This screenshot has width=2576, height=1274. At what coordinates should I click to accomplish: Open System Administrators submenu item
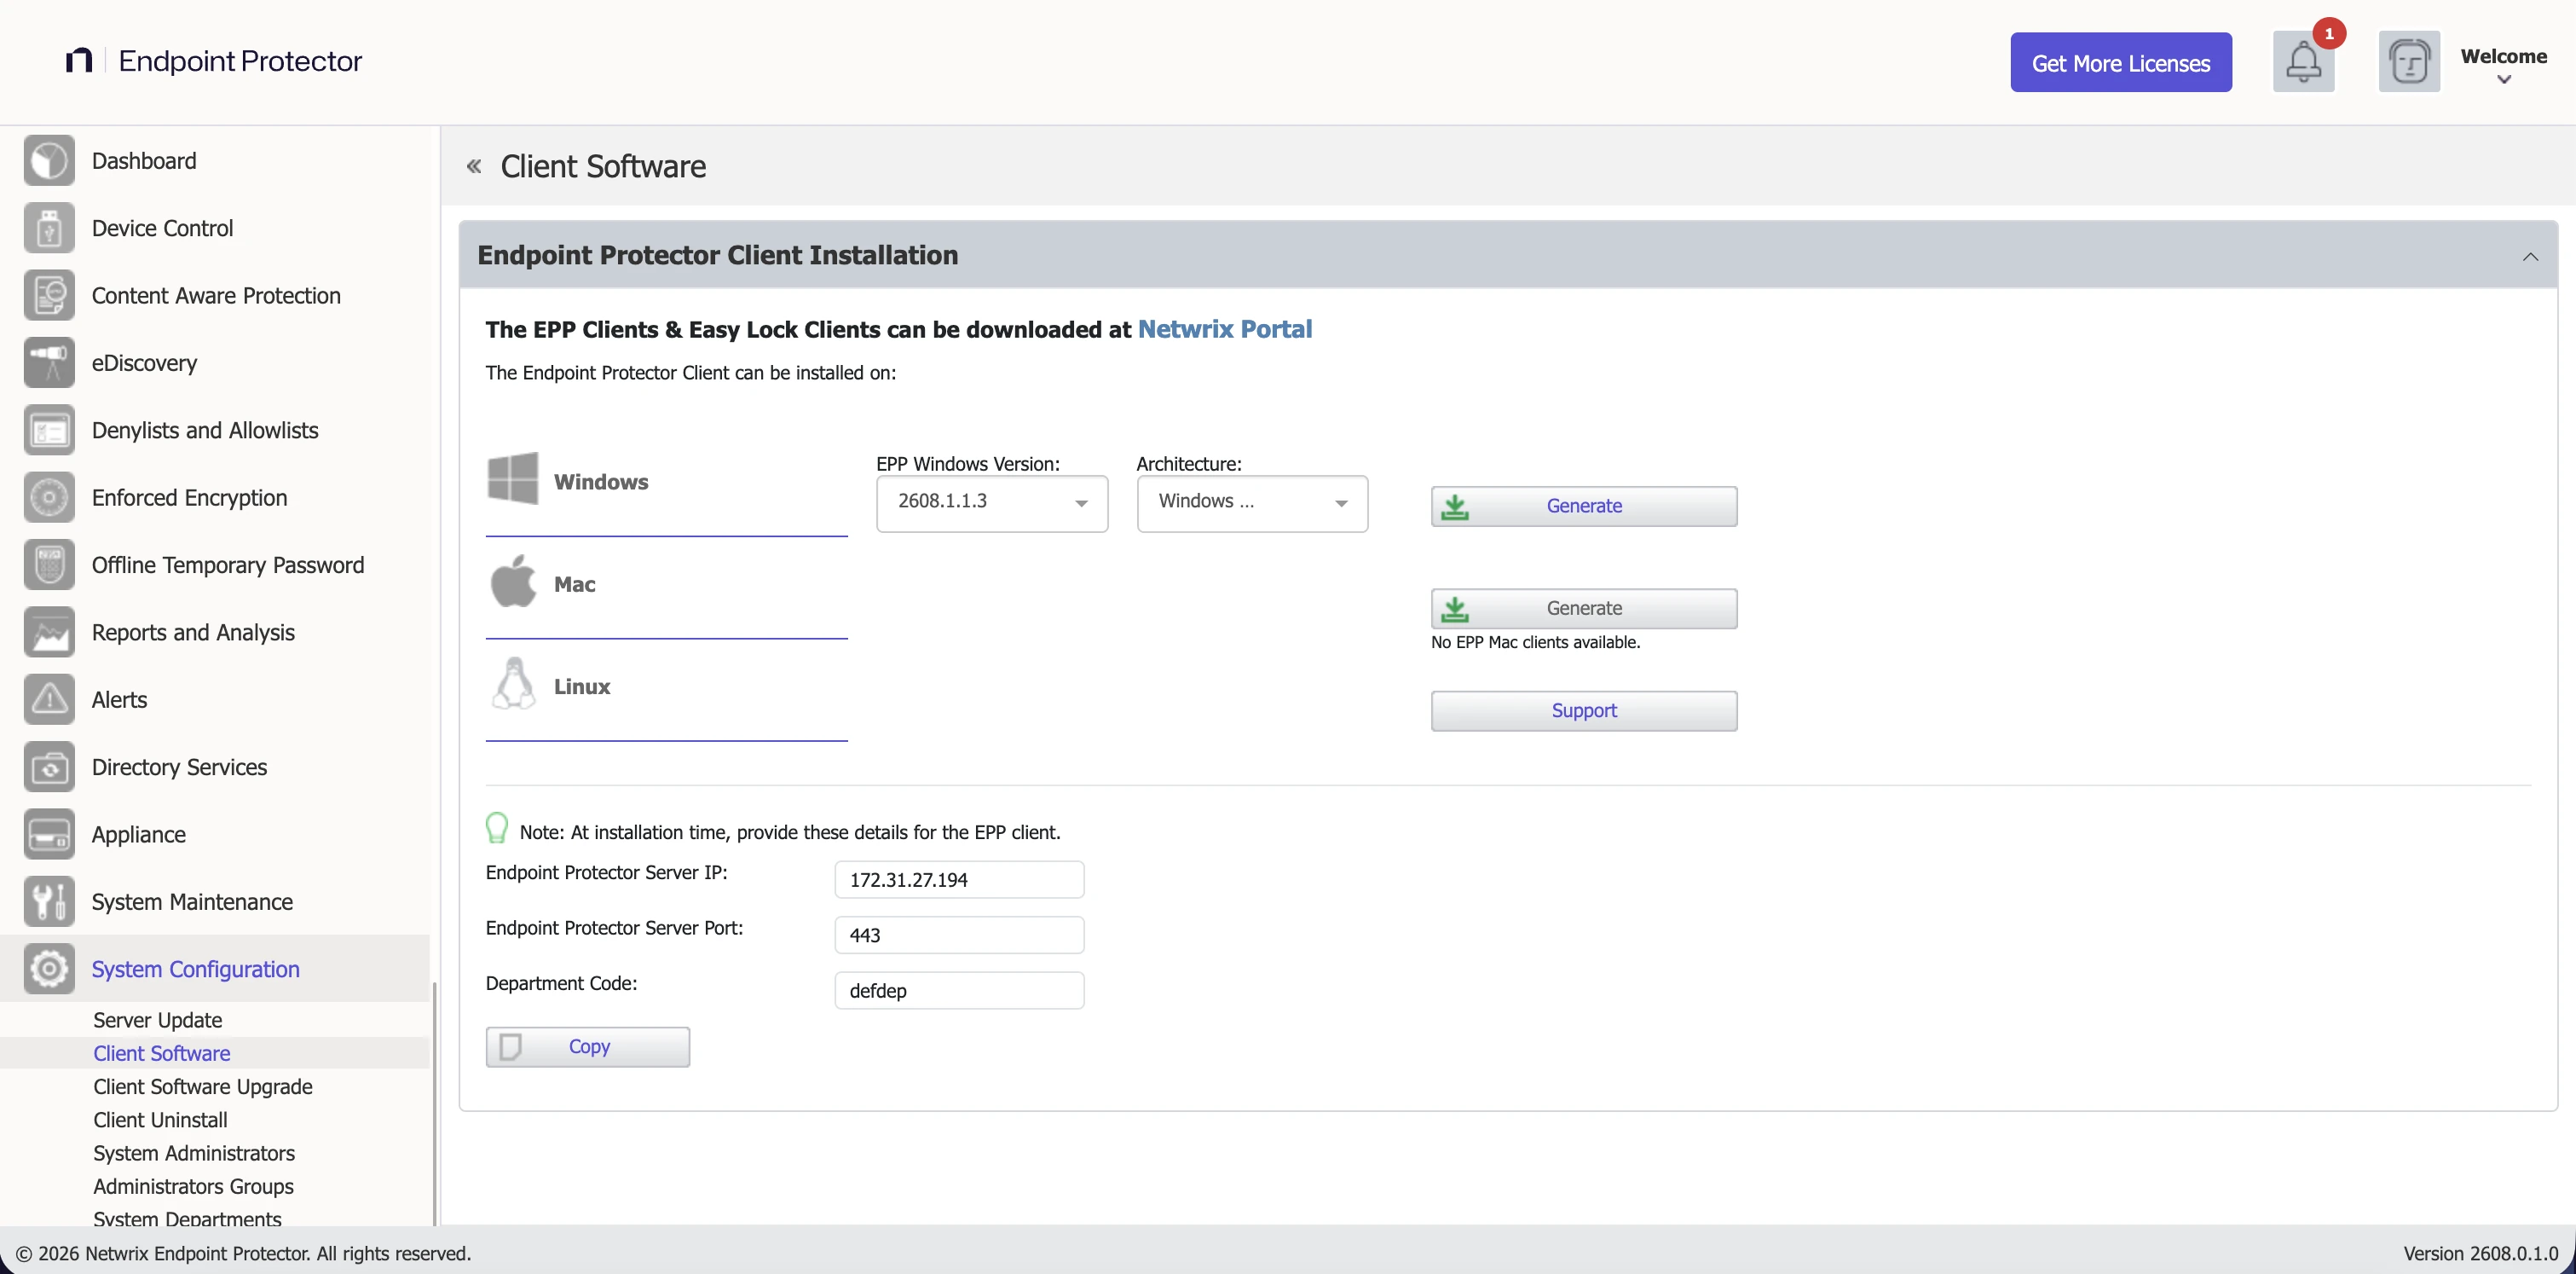(193, 1153)
